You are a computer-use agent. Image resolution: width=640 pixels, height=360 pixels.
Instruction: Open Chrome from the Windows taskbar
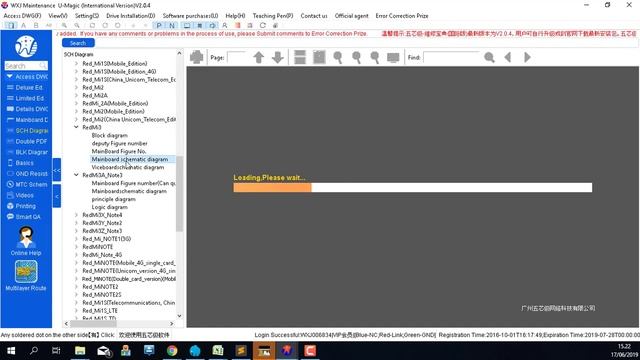[x=172, y=351]
